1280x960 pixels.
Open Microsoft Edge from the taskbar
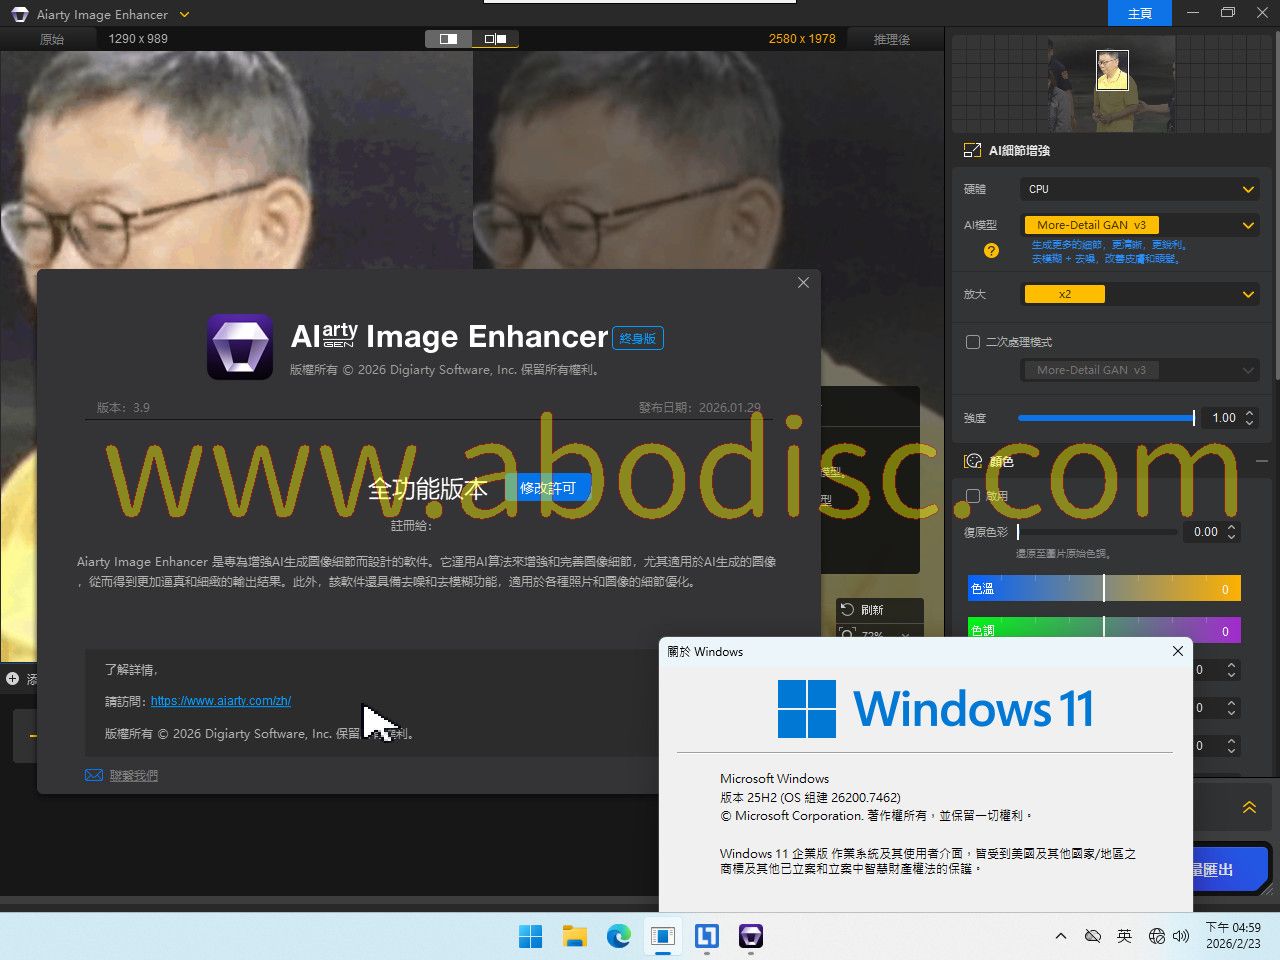pos(619,936)
